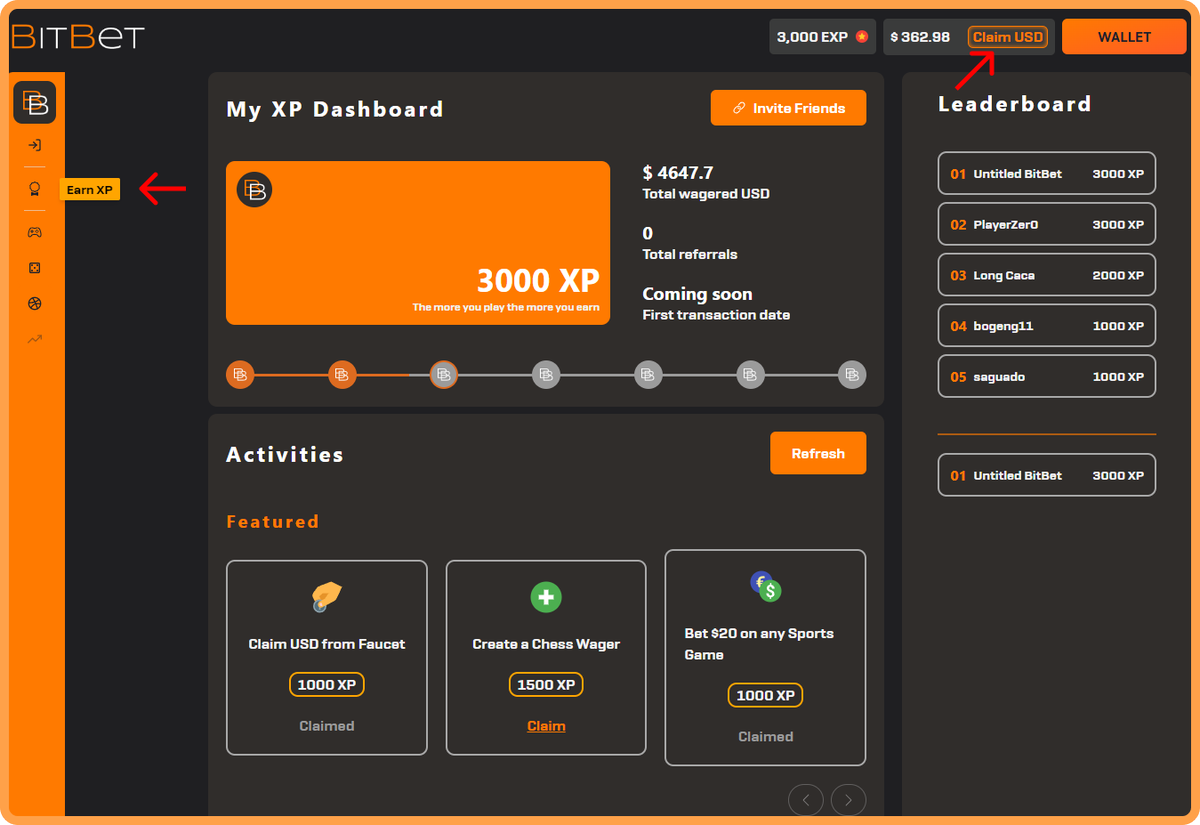The width and height of the screenshot is (1200, 825).
Task: Click the faucet hand icon on the Claim USD card
Action: 326,598
